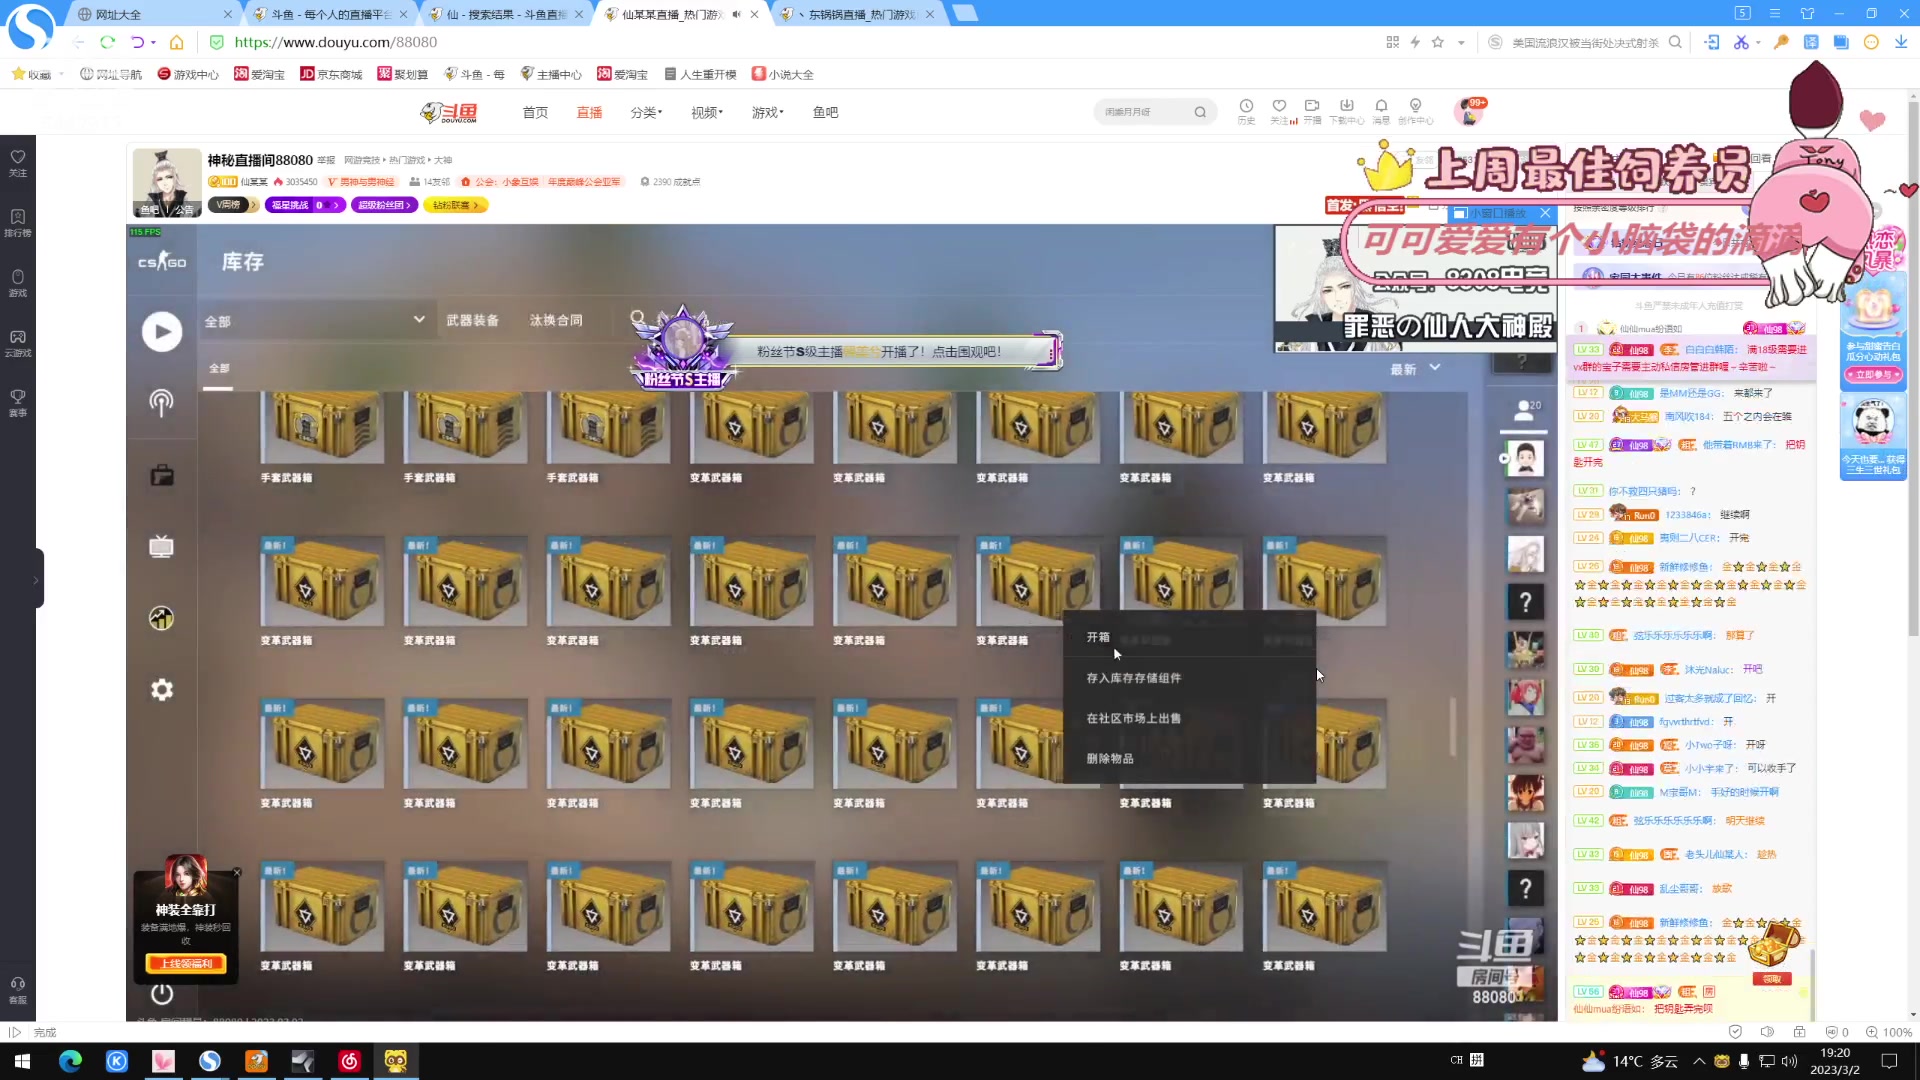Image resolution: width=1920 pixels, height=1080 pixels.
Task: Open Windows Start menu
Action: (x=22, y=1061)
